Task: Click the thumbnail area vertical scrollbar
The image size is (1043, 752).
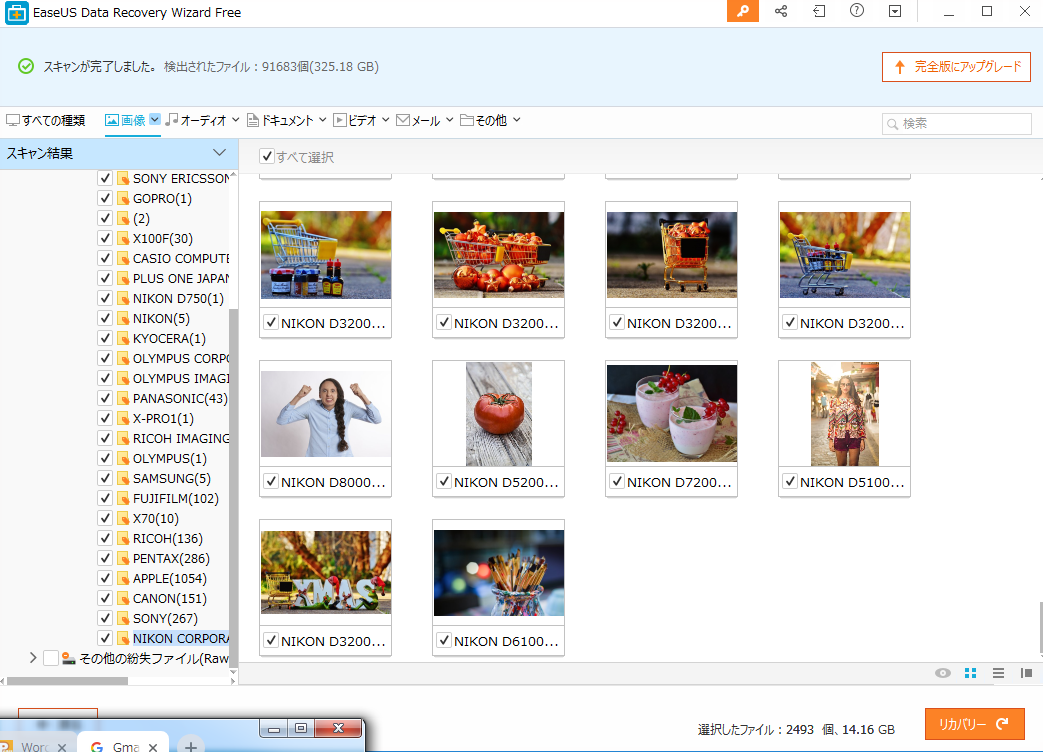Action: (1040, 628)
